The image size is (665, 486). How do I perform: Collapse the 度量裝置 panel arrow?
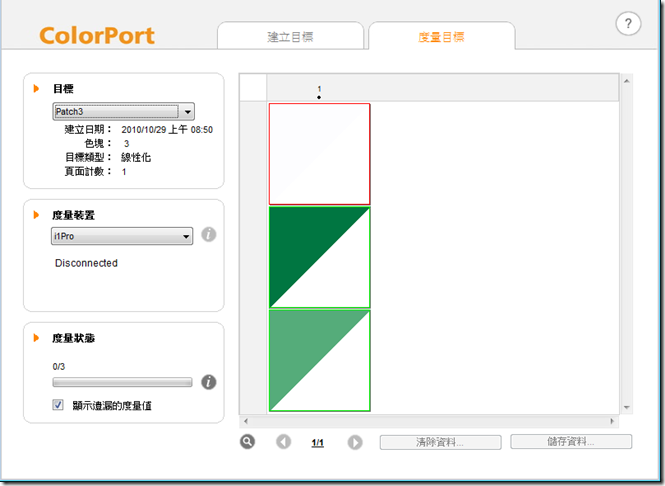(36, 215)
